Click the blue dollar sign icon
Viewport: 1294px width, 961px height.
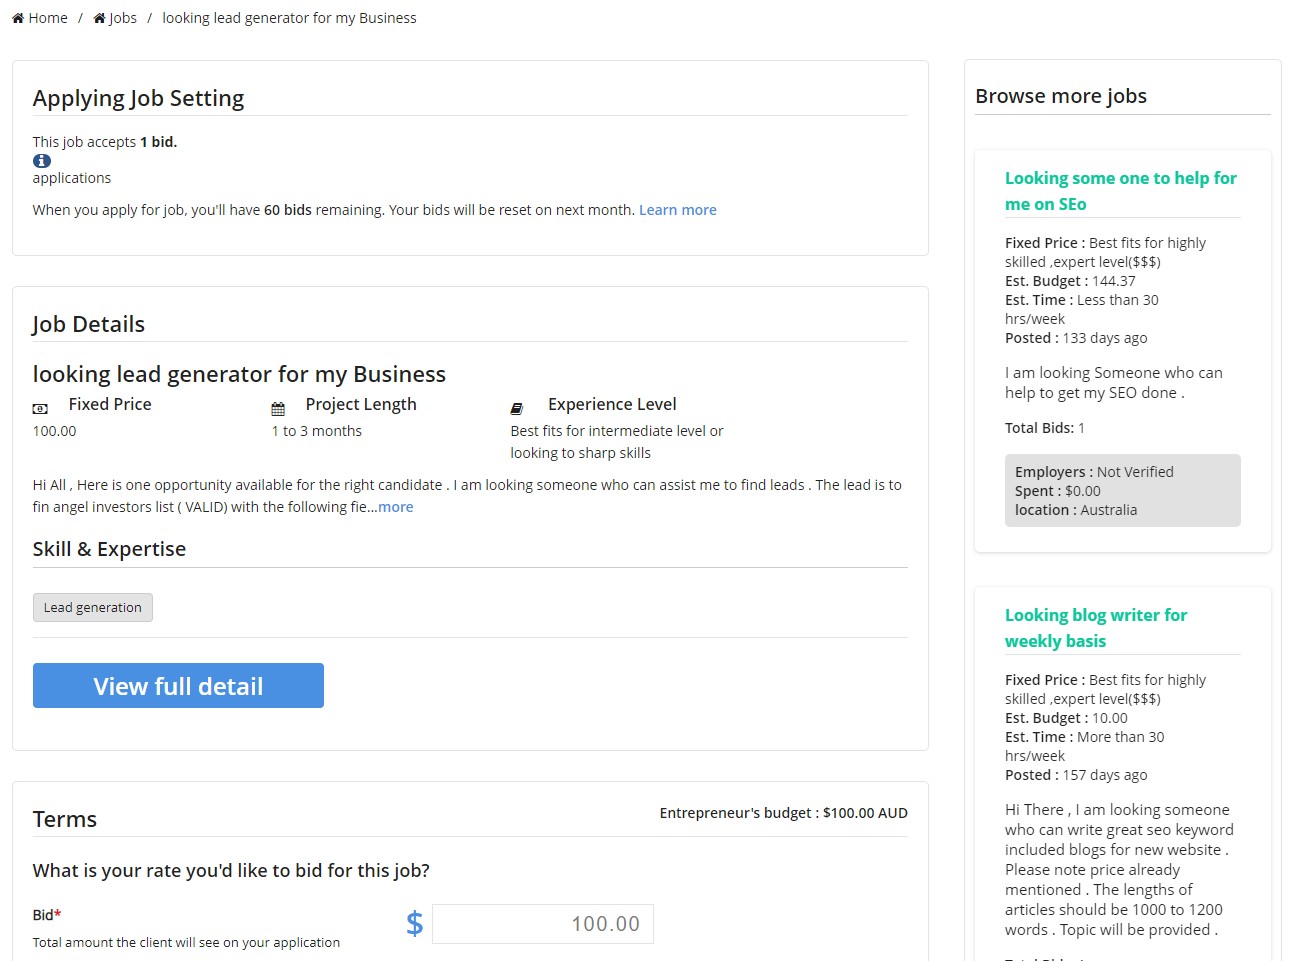(x=414, y=923)
